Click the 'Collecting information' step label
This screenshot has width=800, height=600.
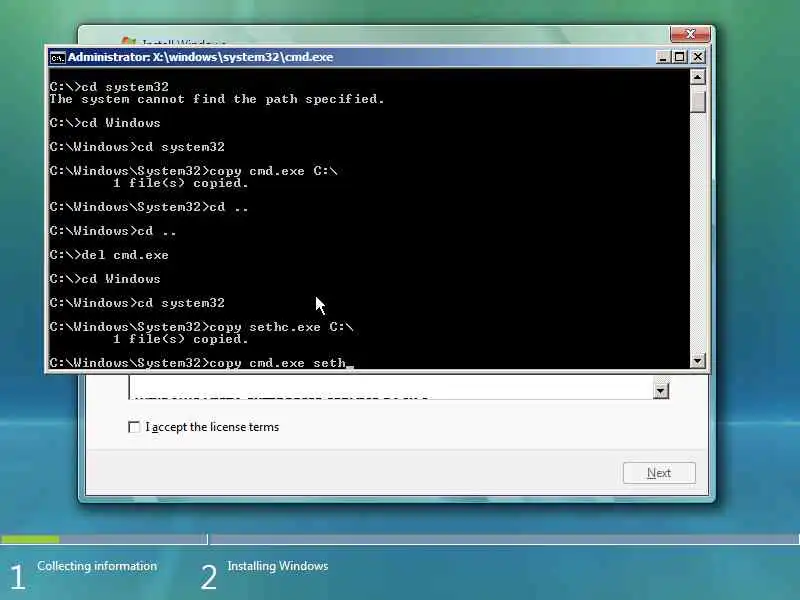coord(97,566)
